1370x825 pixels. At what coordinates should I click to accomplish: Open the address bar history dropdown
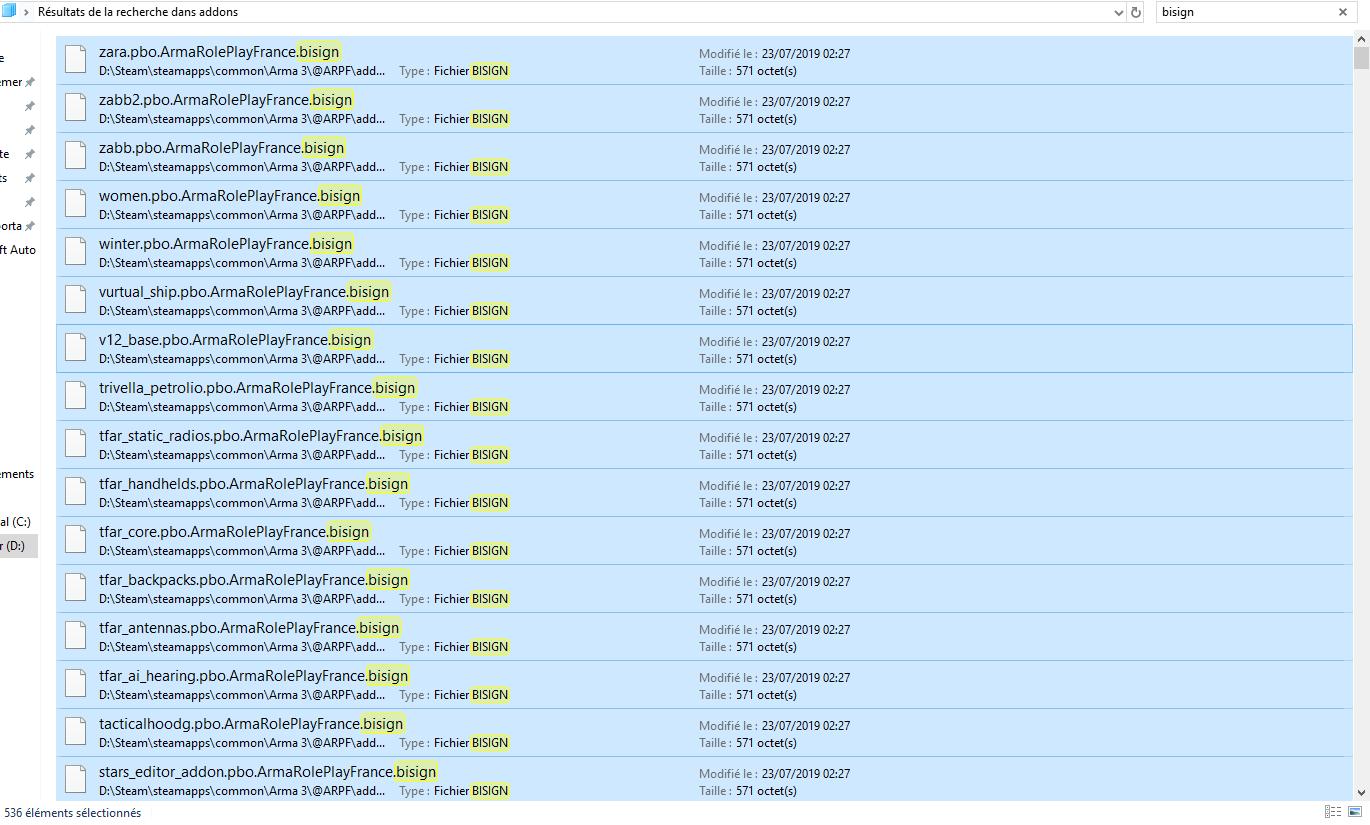pos(1119,12)
